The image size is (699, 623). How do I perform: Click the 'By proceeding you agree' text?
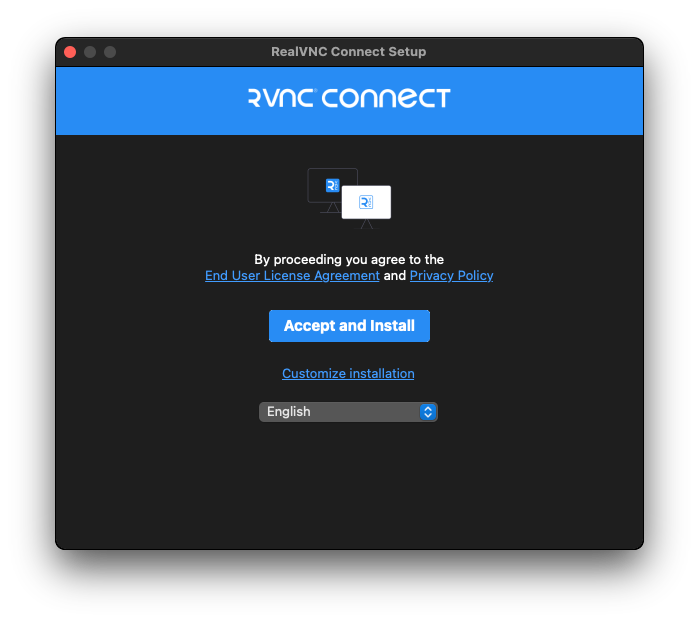(349, 259)
